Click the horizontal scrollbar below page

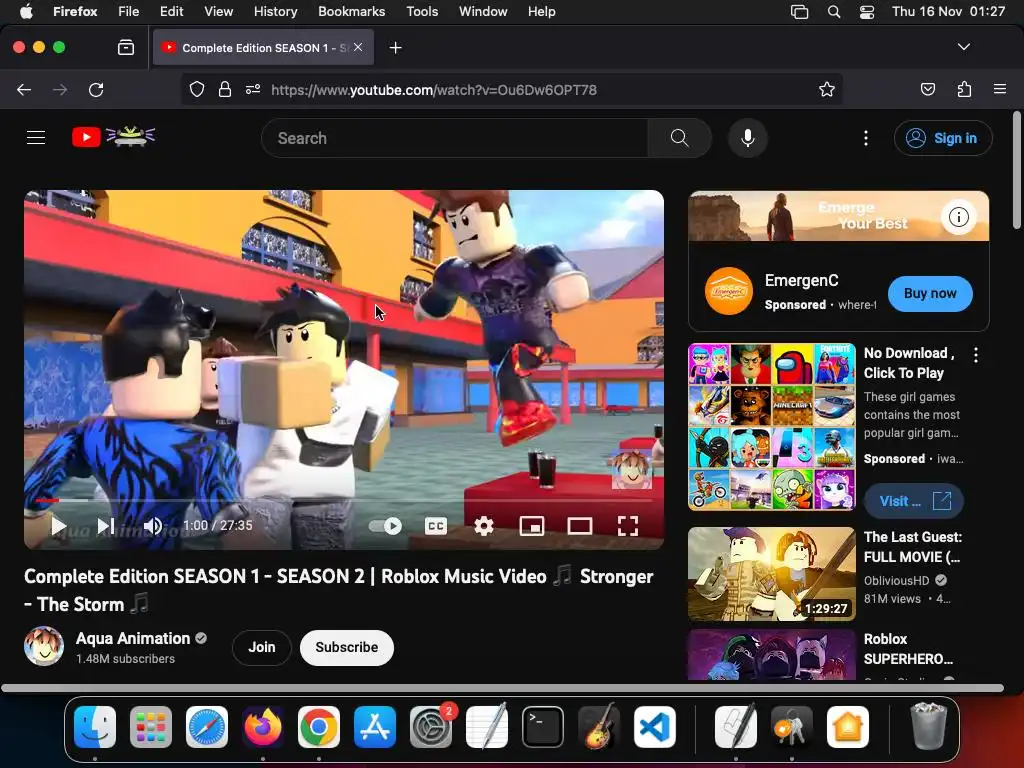tap(502, 688)
